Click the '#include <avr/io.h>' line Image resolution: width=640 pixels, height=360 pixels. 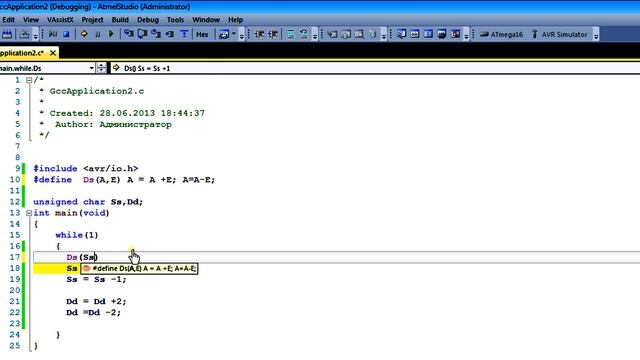click(x=86, y=169)
